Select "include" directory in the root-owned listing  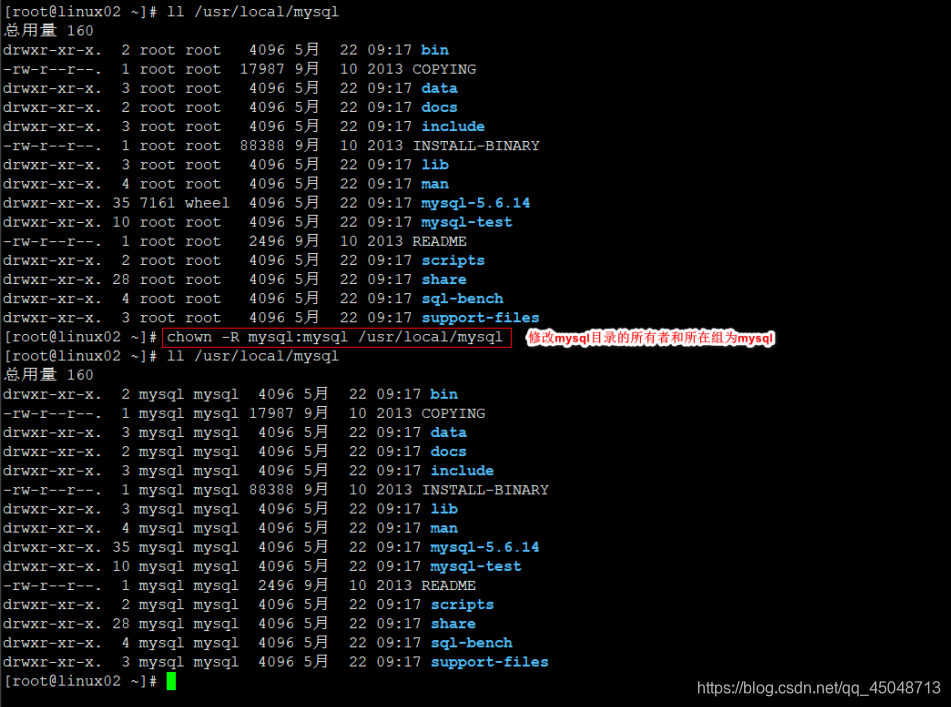453,127
